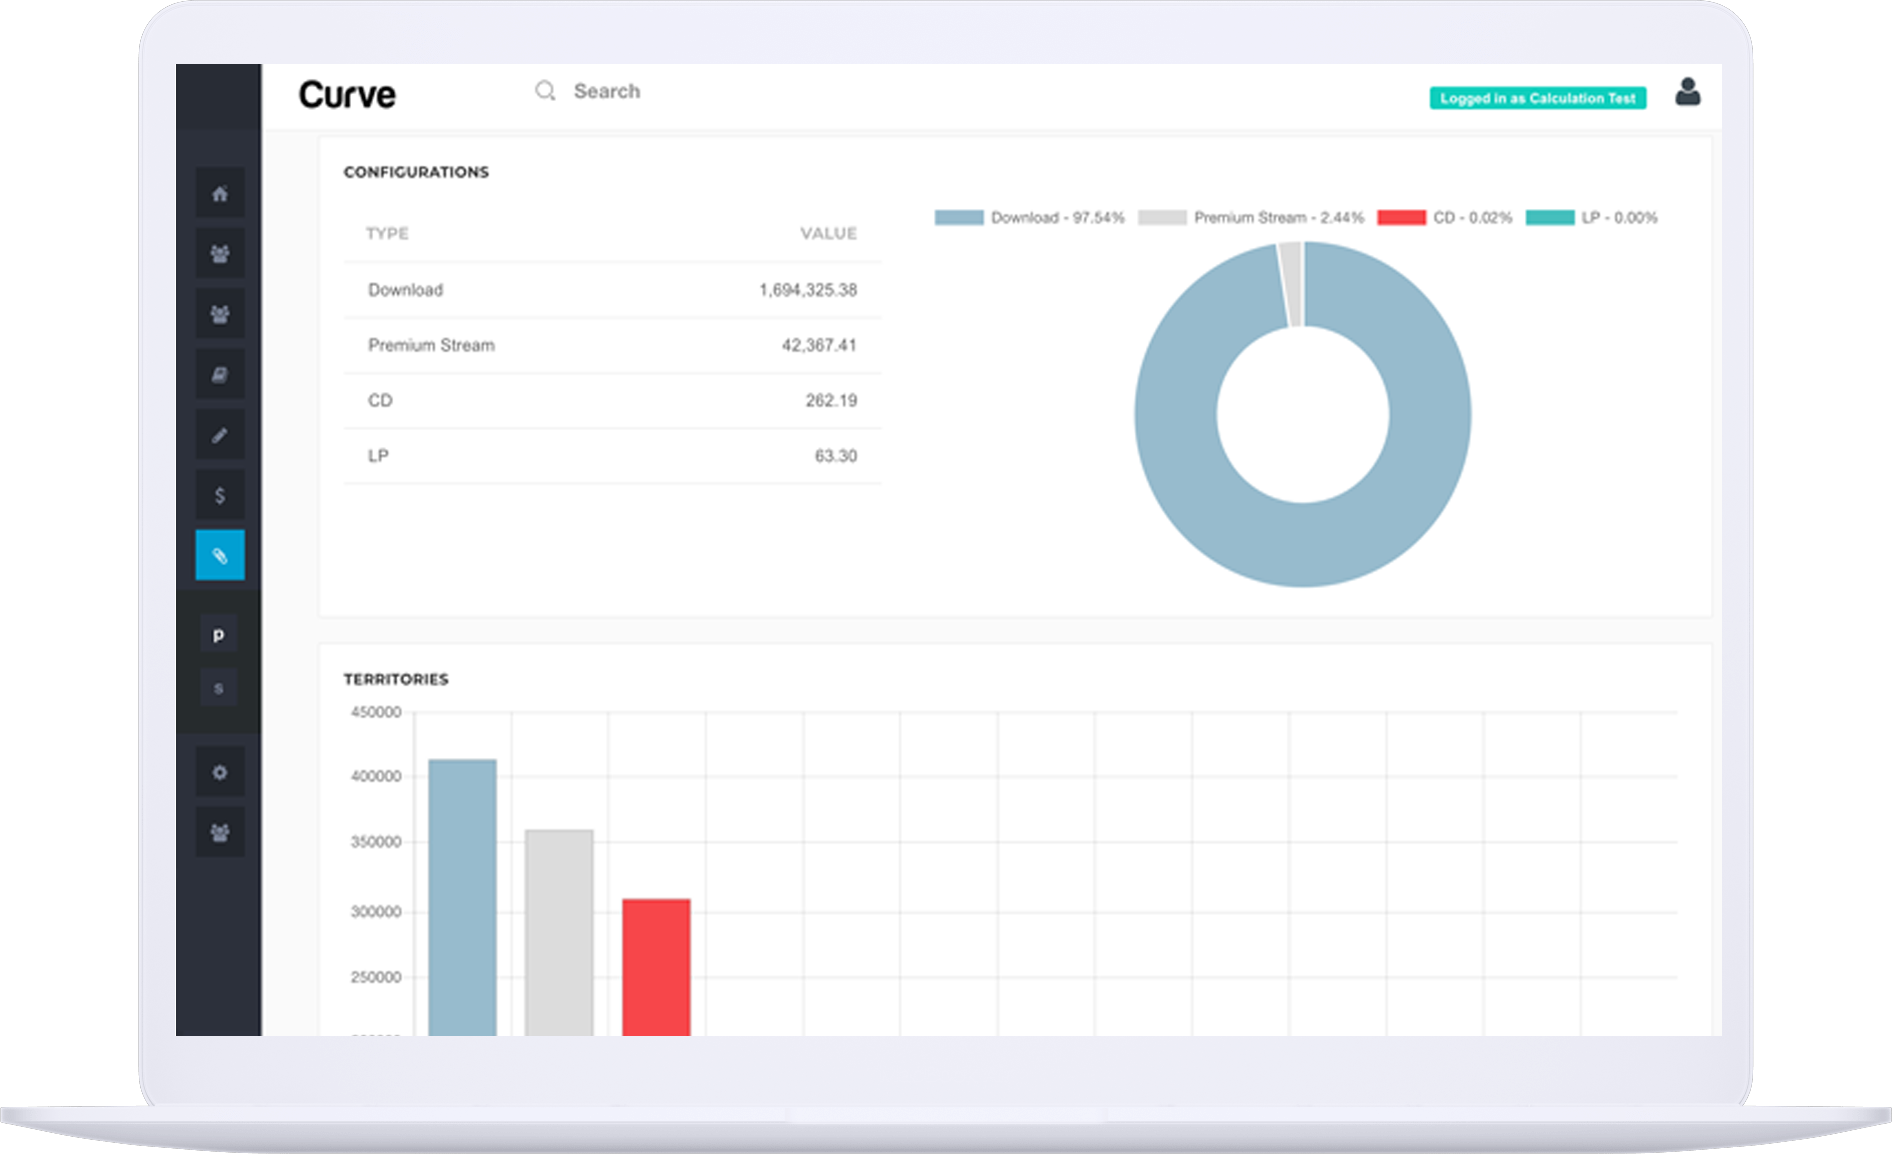
Task: Open the account menu via the profile icon
Action: pyautogui.click(x=1689, y=93)
